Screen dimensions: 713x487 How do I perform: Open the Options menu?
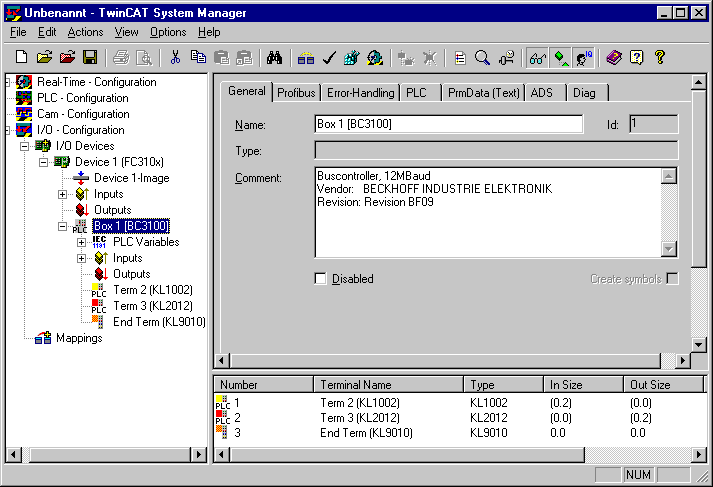click(168, 32)
